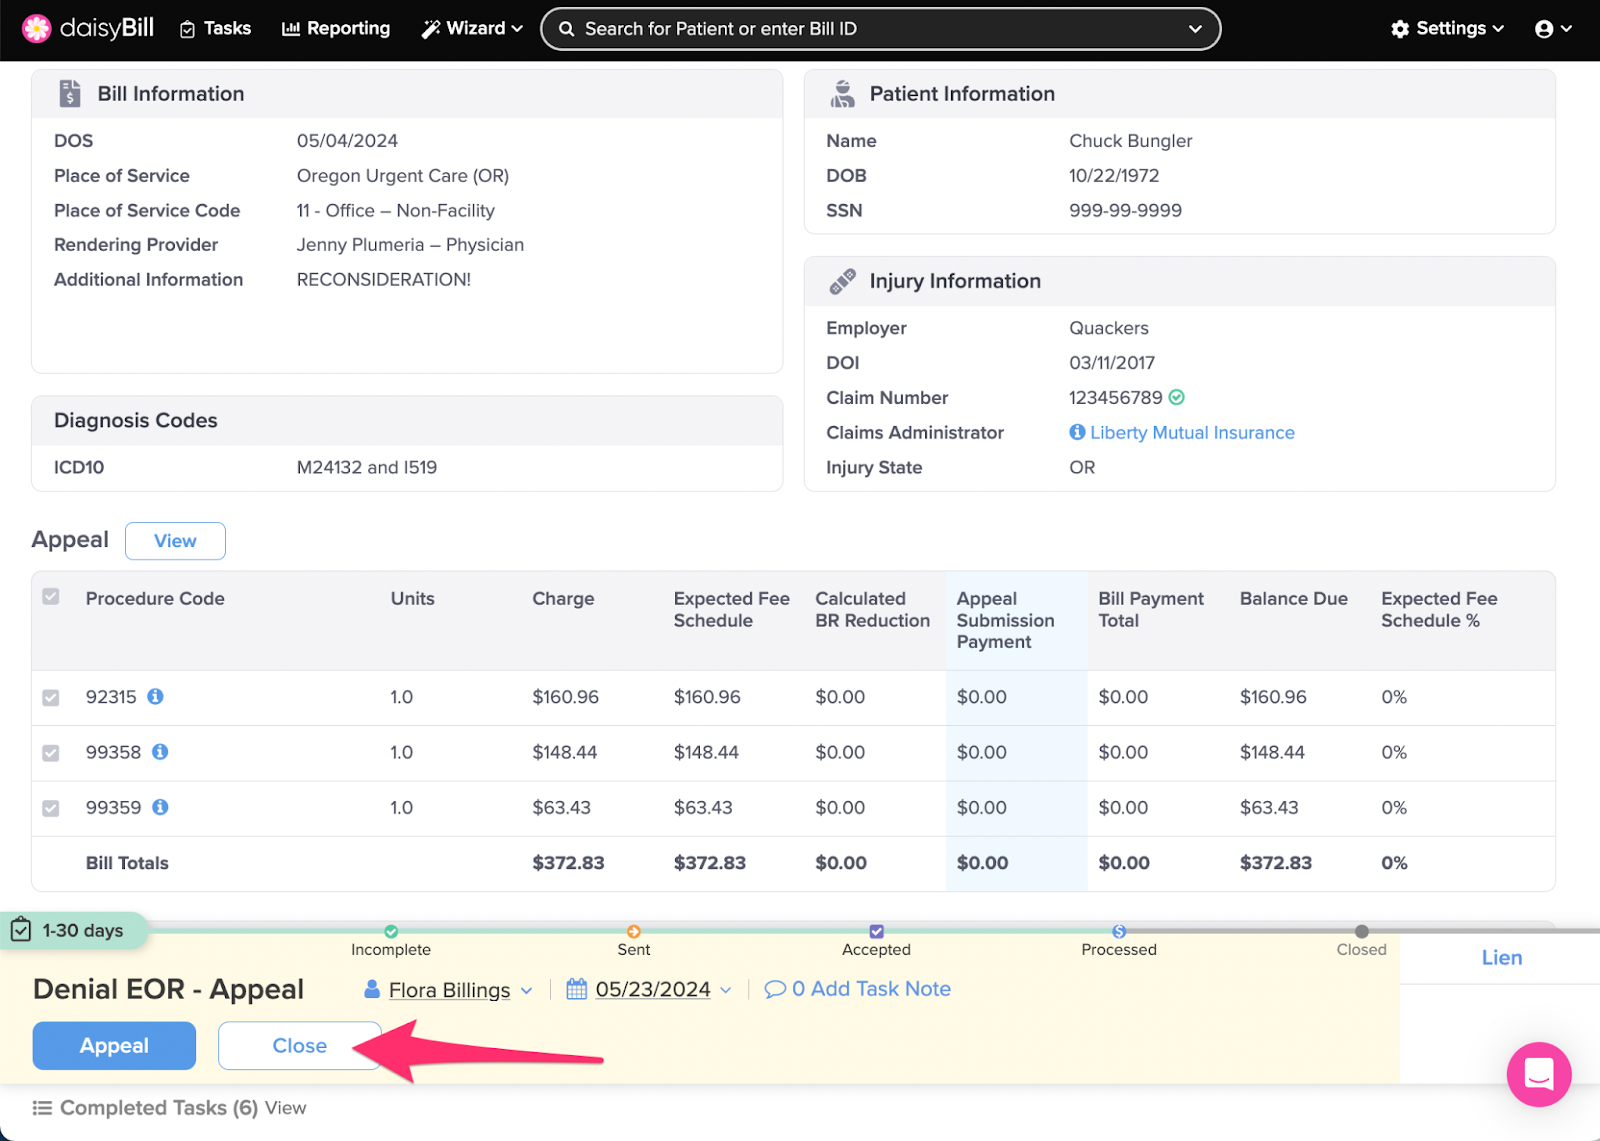This screenshot has width=1600, height=1141.
Task: Click the Processed step on progress timeline
Action: (x=1119, y=941)
